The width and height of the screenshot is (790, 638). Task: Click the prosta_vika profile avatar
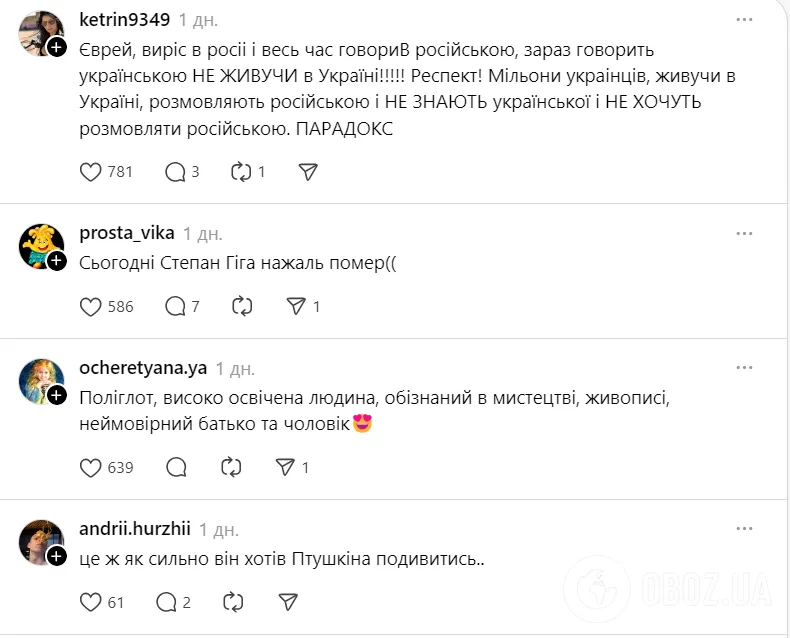tap(41, 245)
